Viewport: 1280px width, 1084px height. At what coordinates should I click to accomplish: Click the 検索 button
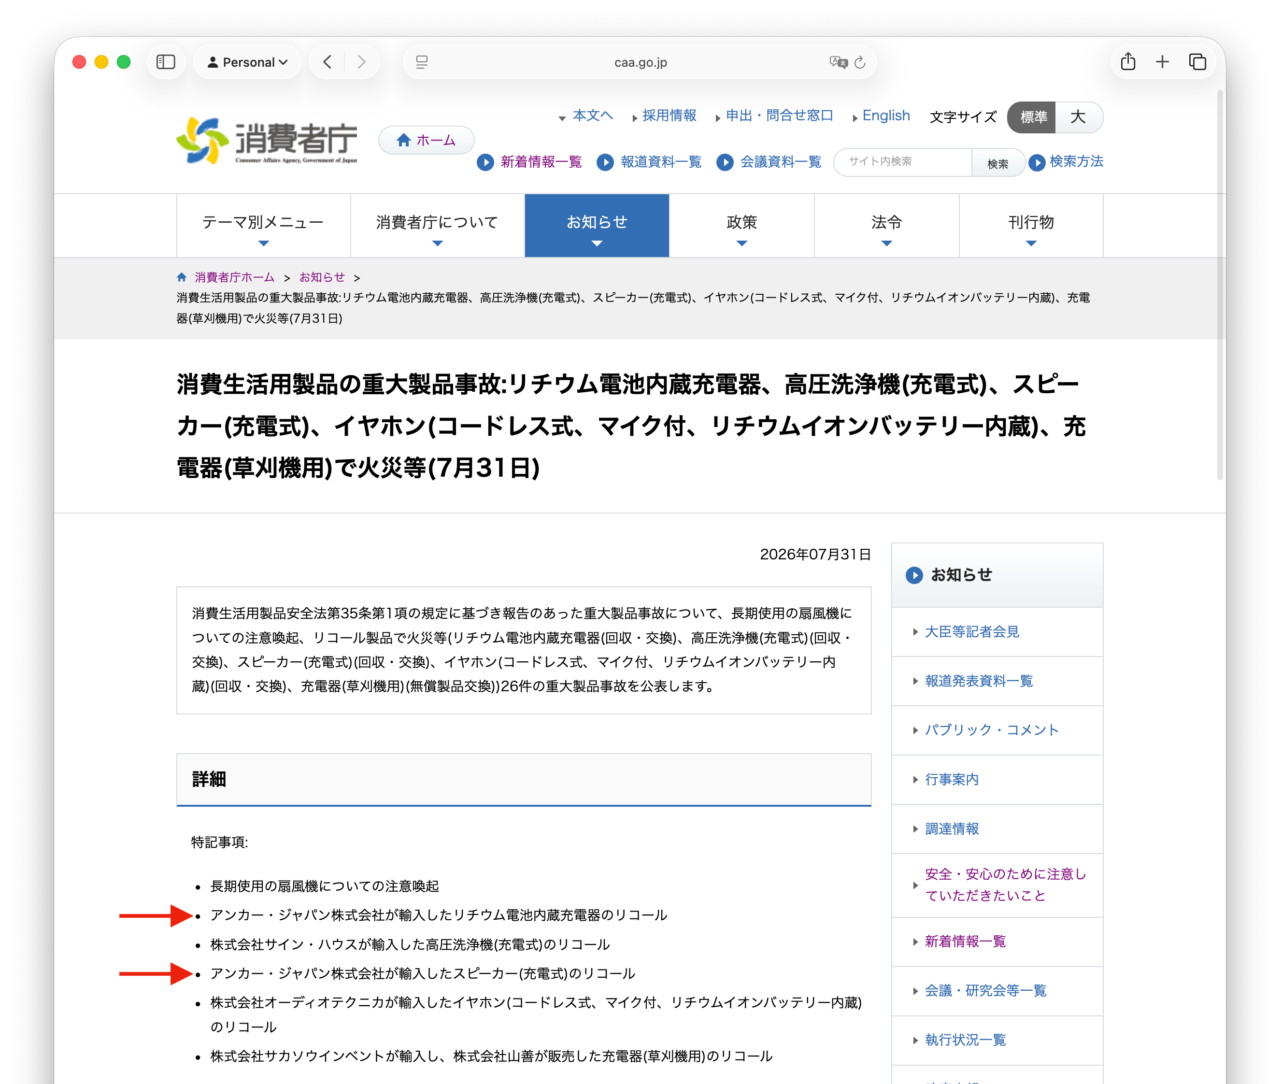coord(998,163)
